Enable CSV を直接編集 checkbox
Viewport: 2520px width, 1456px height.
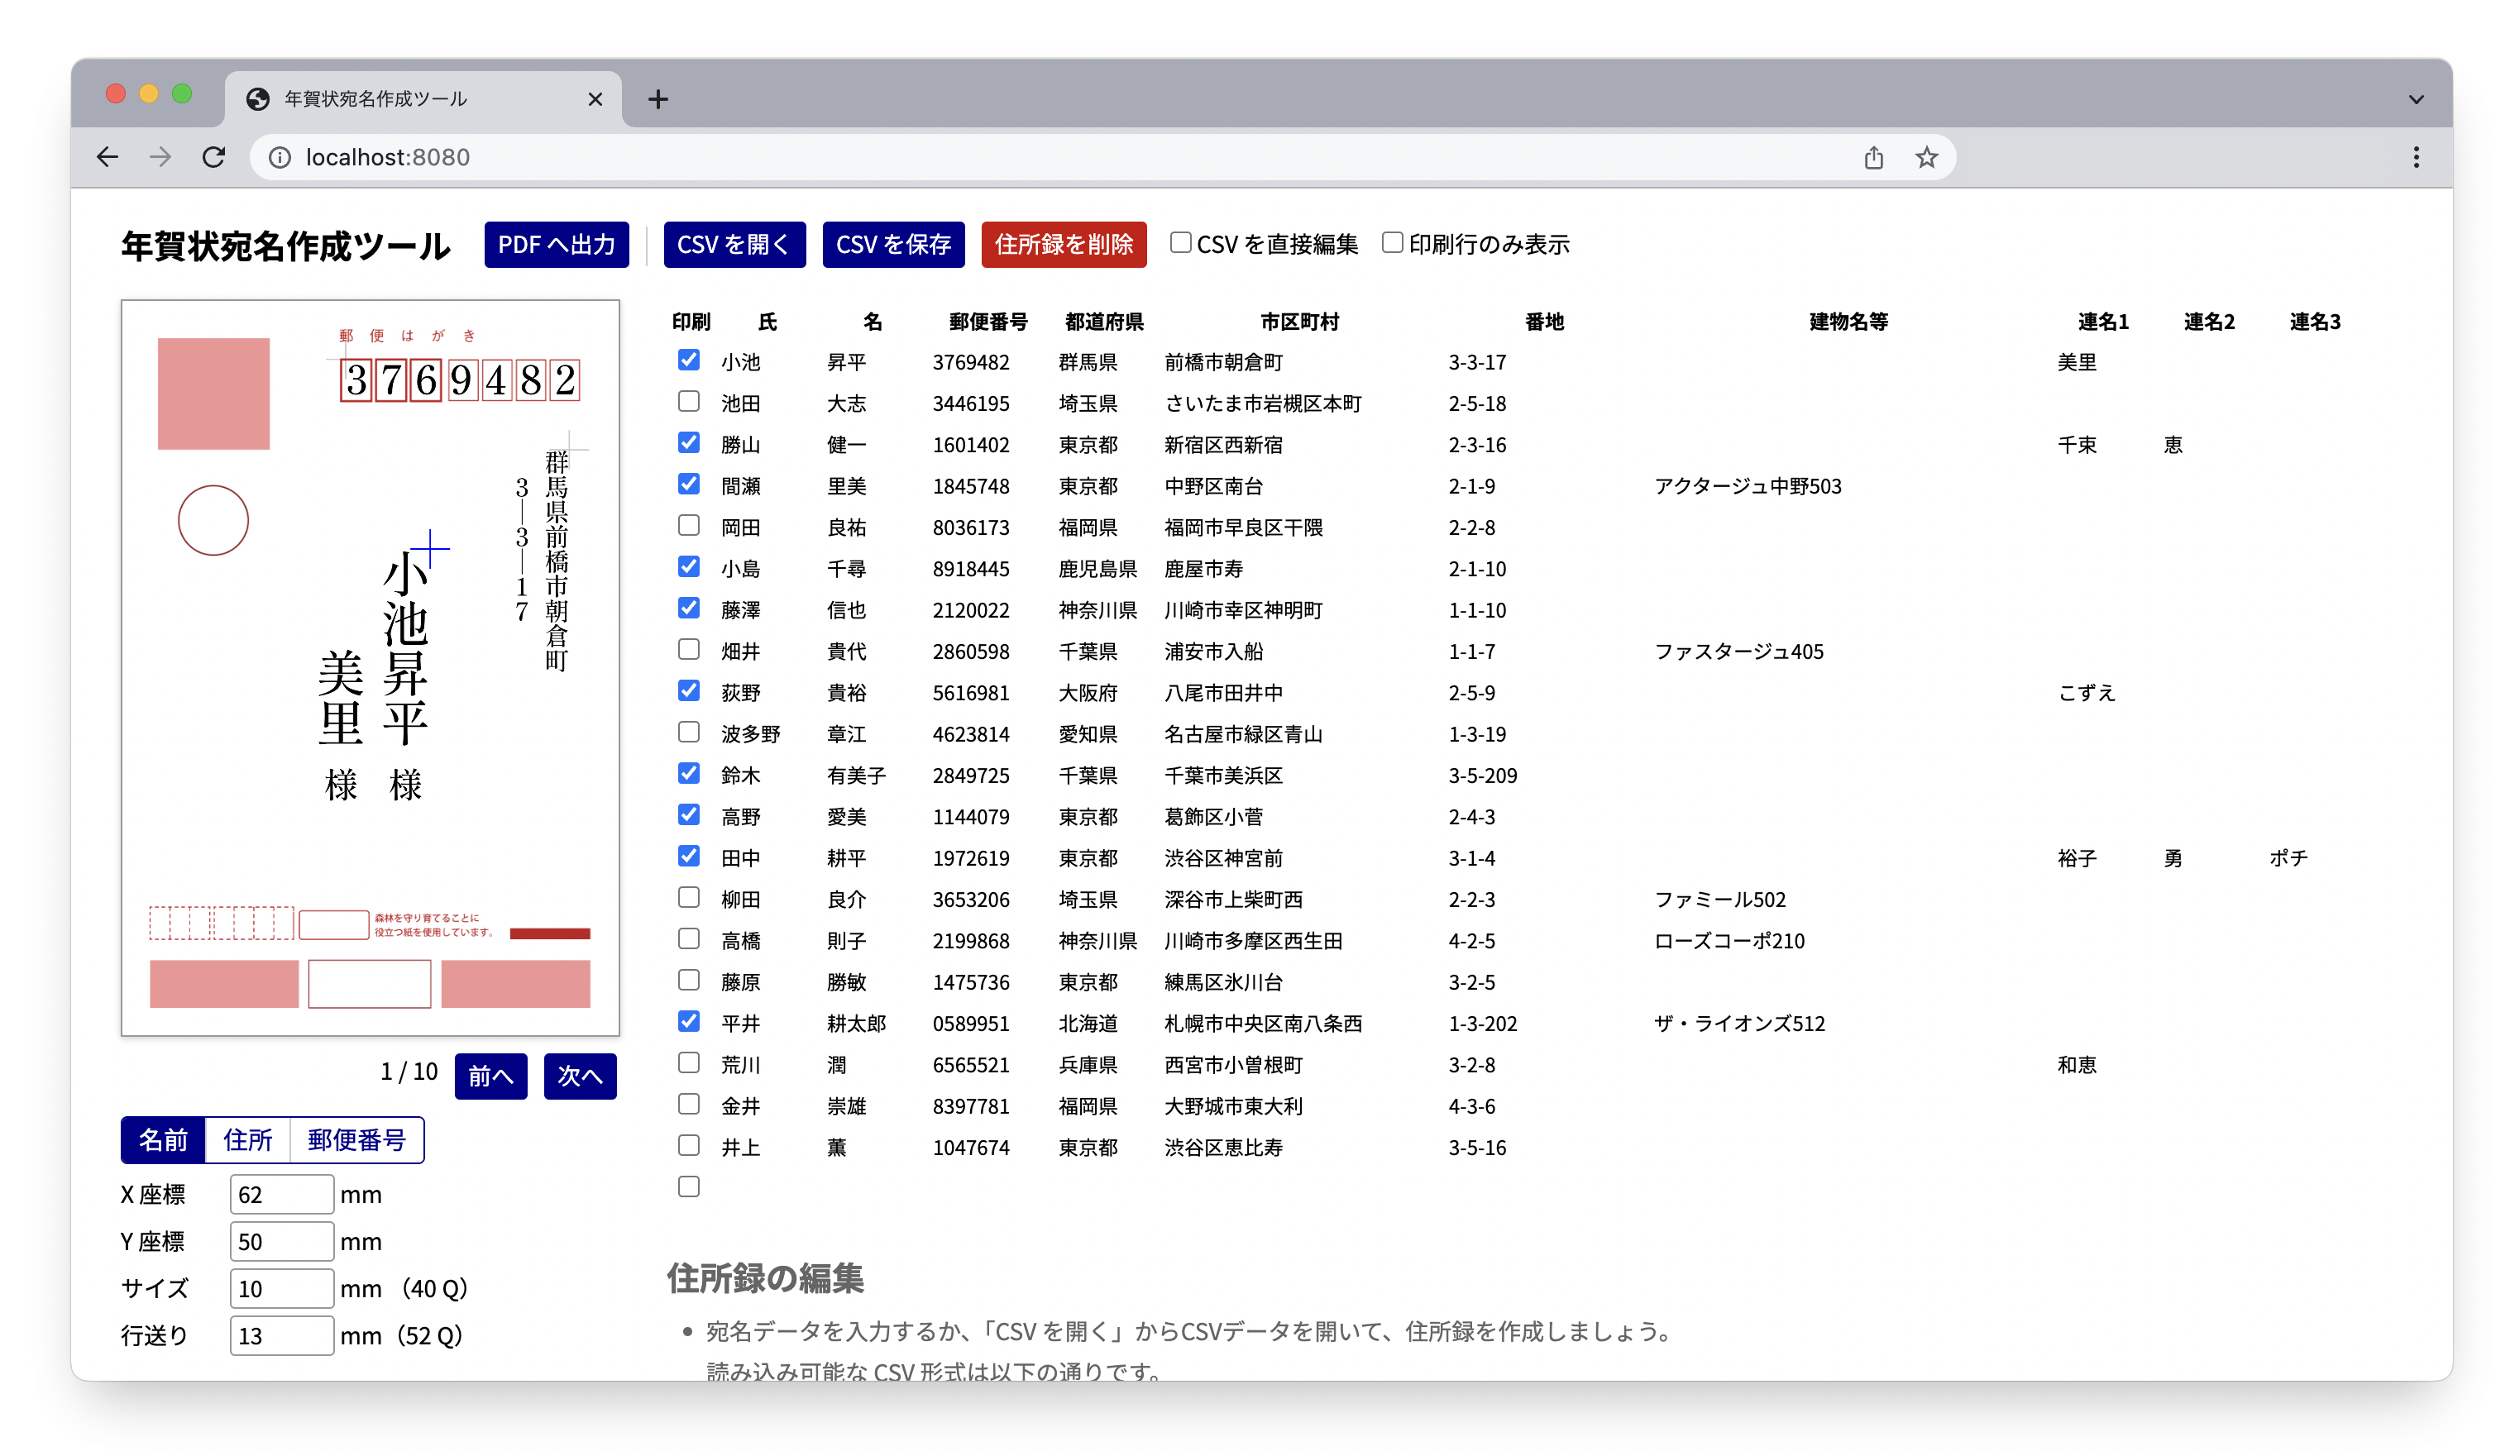1180,243
